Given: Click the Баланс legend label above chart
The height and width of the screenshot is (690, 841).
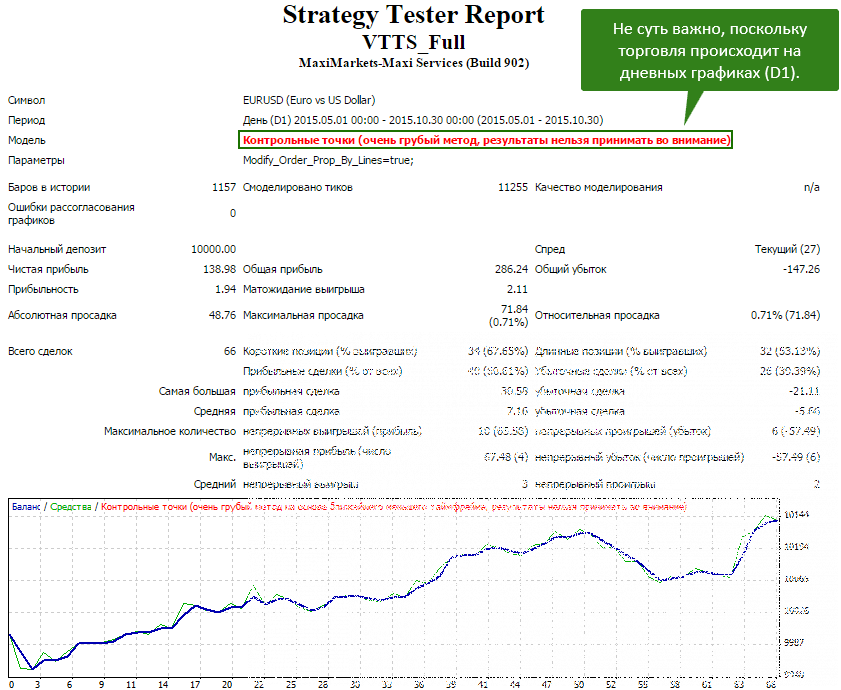Looking at the screenshot, I should pos(27,507).
